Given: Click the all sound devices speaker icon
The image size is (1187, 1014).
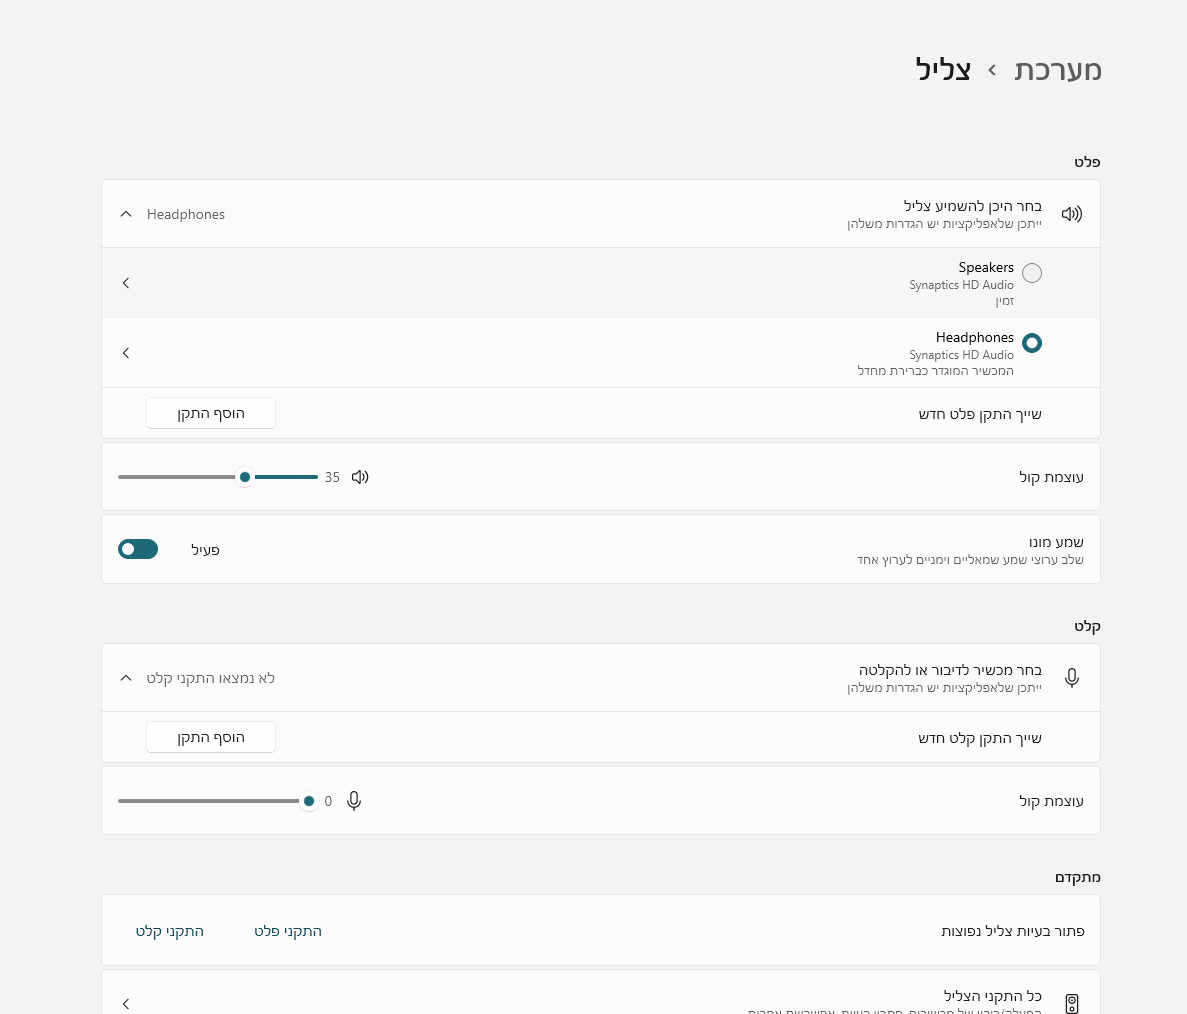Looking at the screenshot, I should [1072, 1003].
